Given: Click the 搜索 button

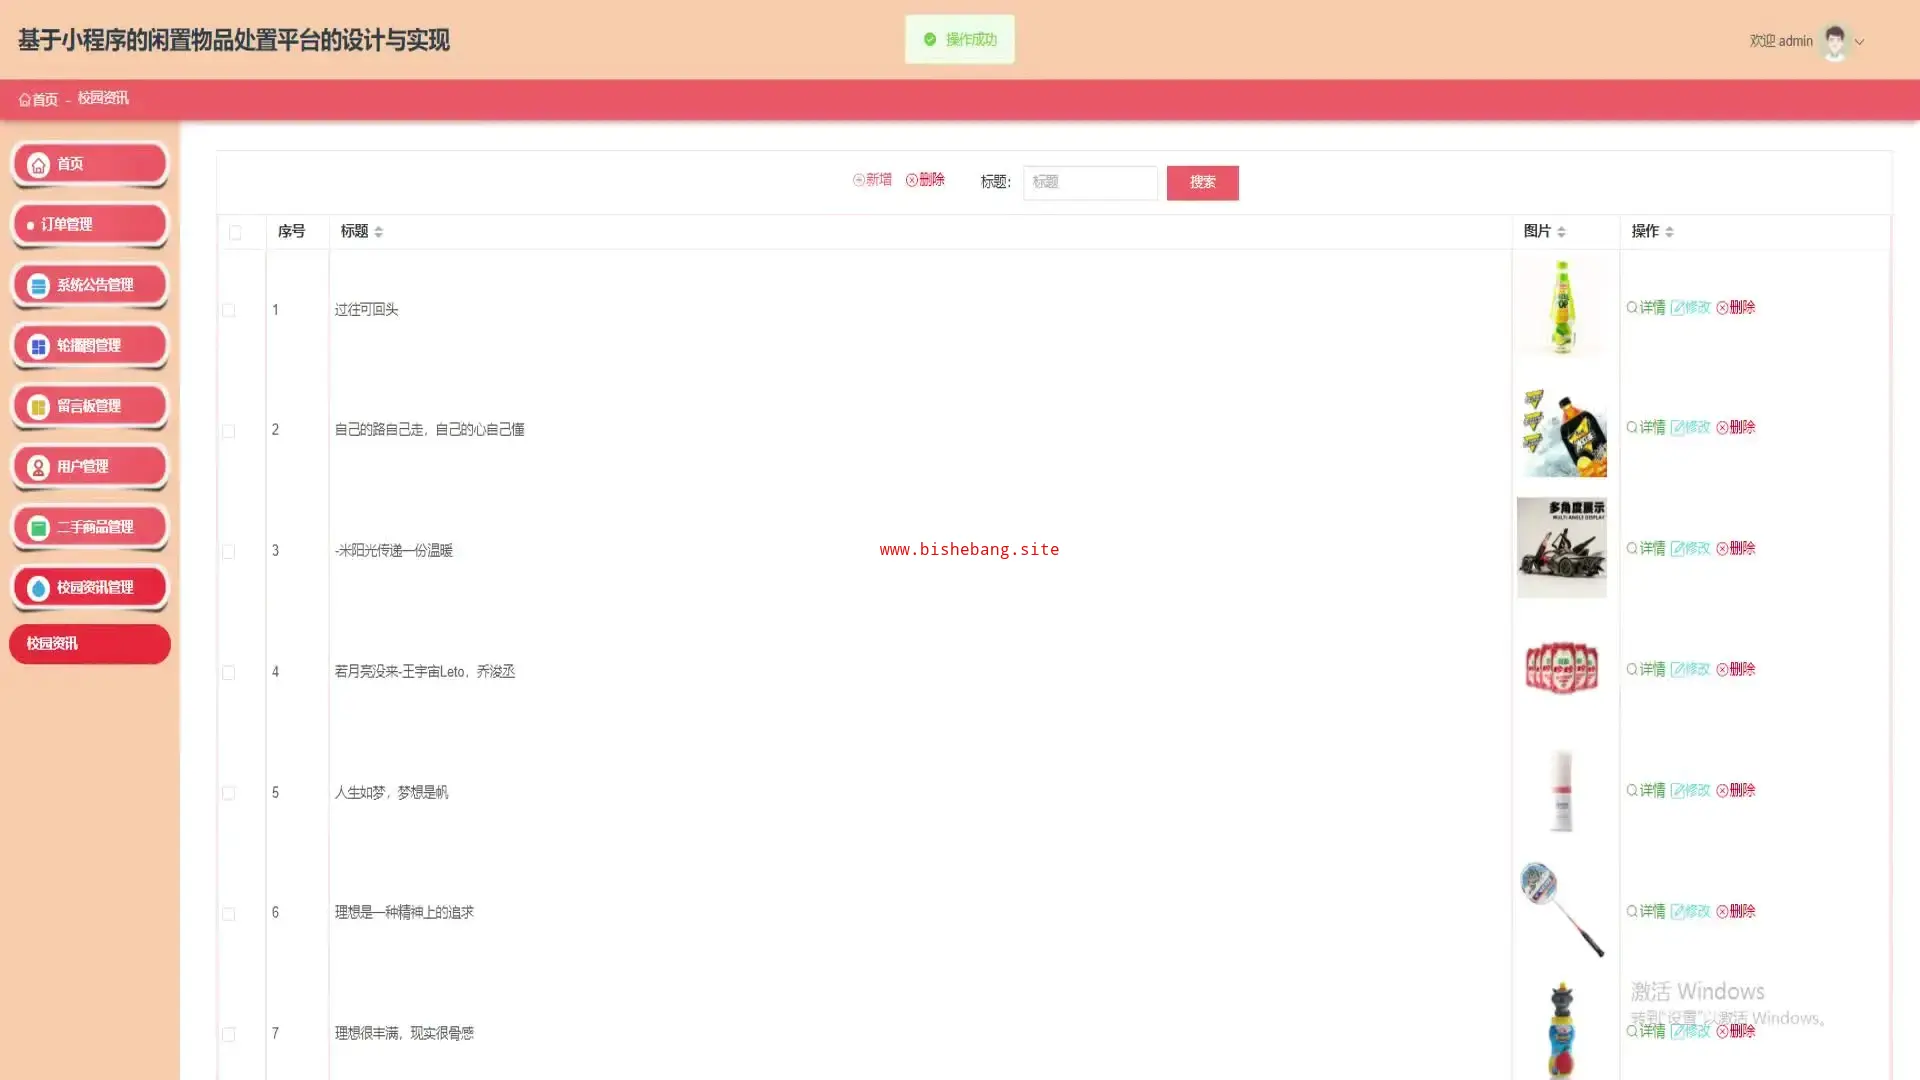Looking at the screenshot, I should pos(1202,182).
